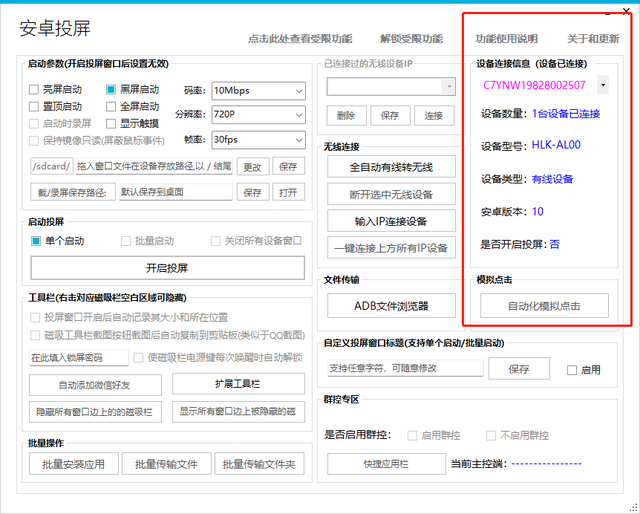Viewport: 640px width, 514px height.
Task: Open the device serial number dropdown arrow
Action: coord(603,85)
